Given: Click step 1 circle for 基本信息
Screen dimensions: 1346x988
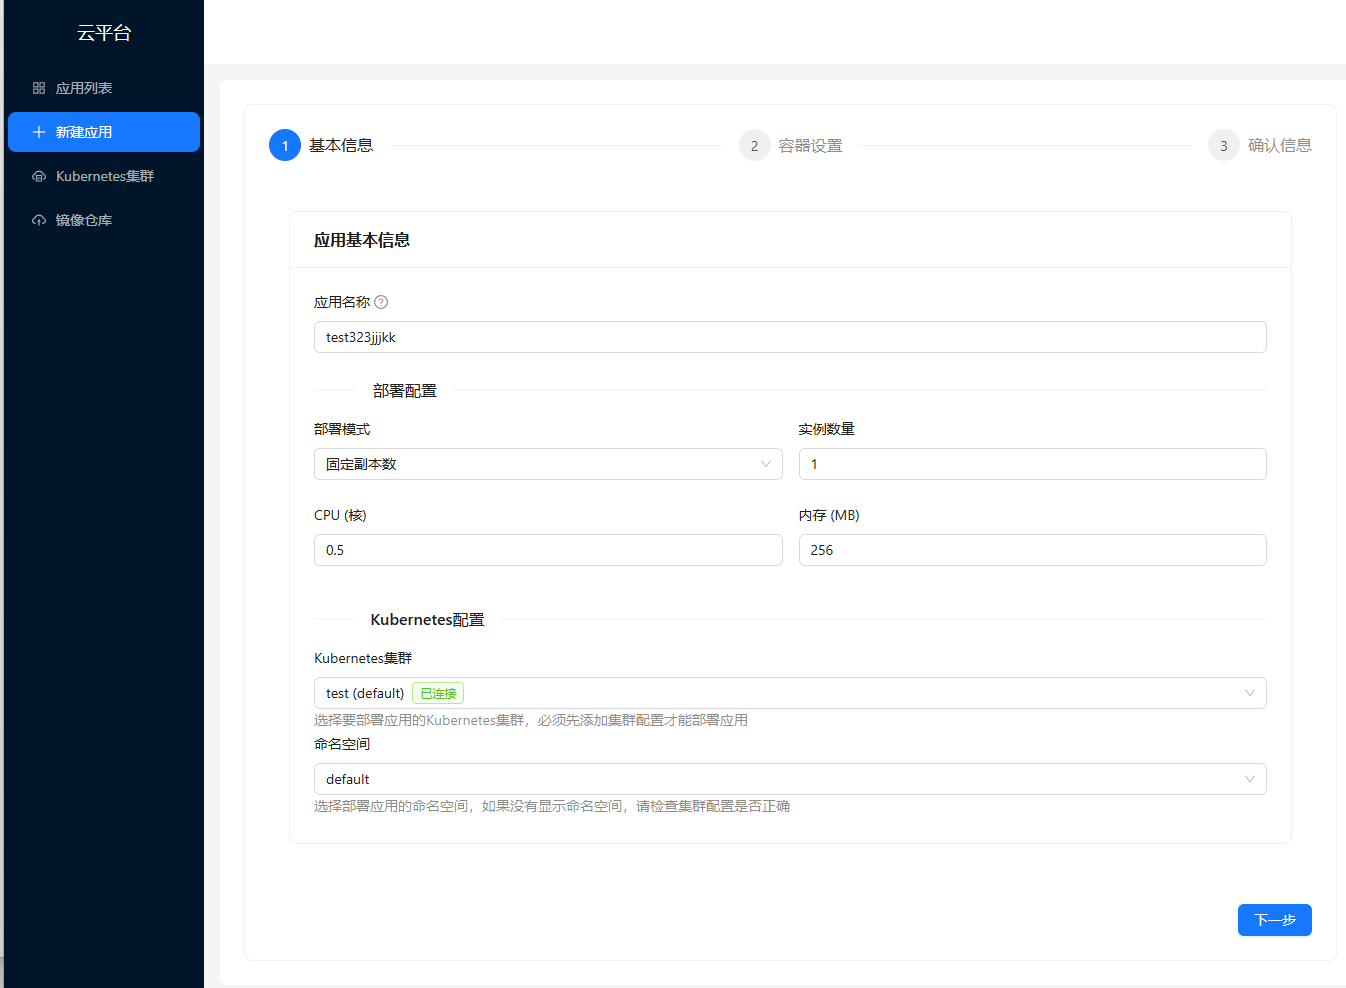Looking at the screenshot, I should (285, 145).
